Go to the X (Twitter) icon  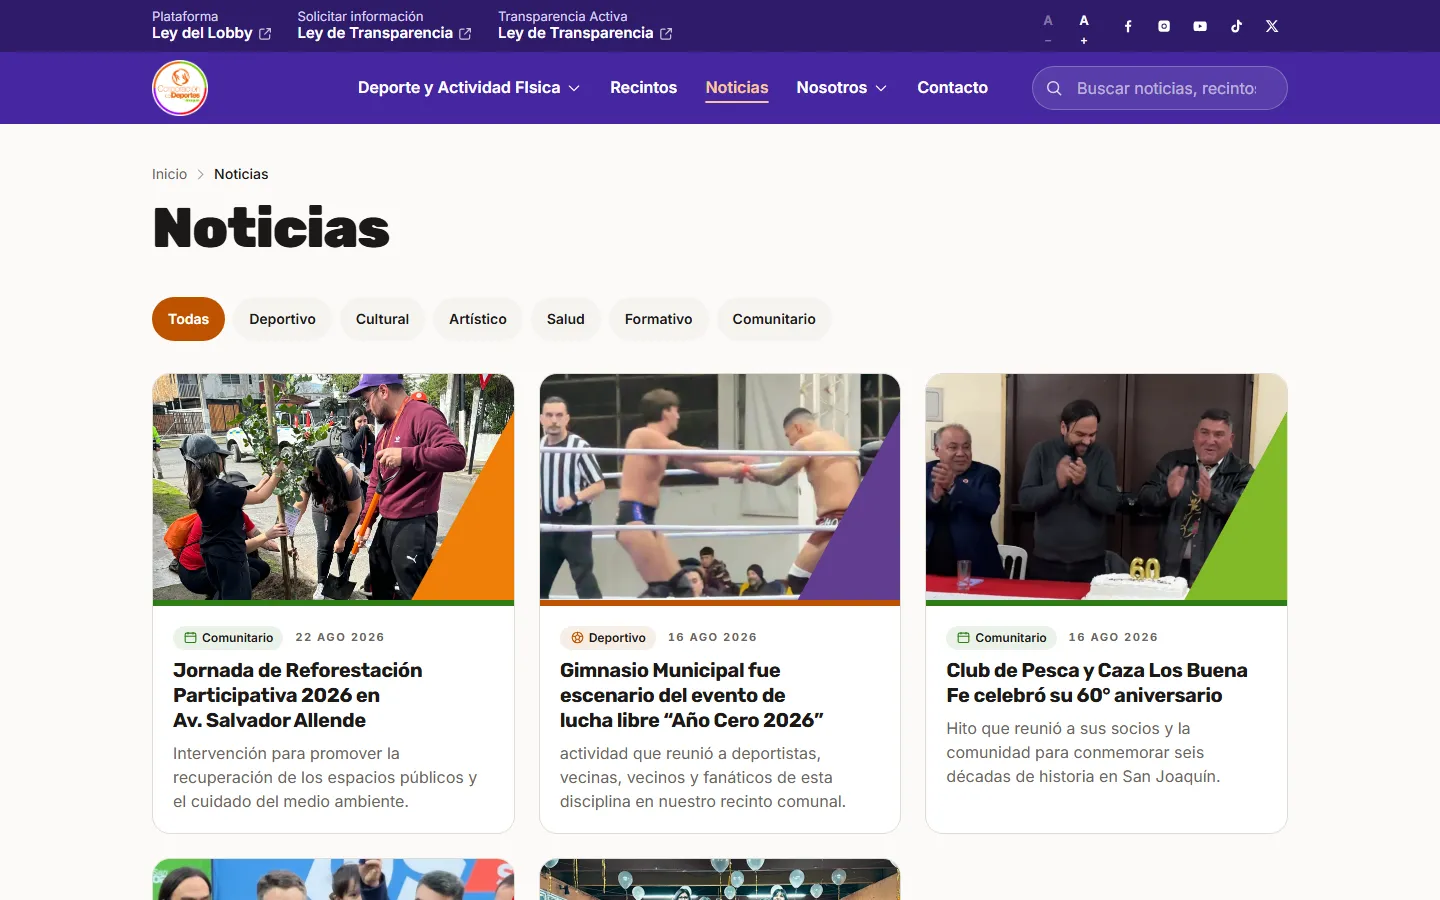click(x=1272, y=26)
